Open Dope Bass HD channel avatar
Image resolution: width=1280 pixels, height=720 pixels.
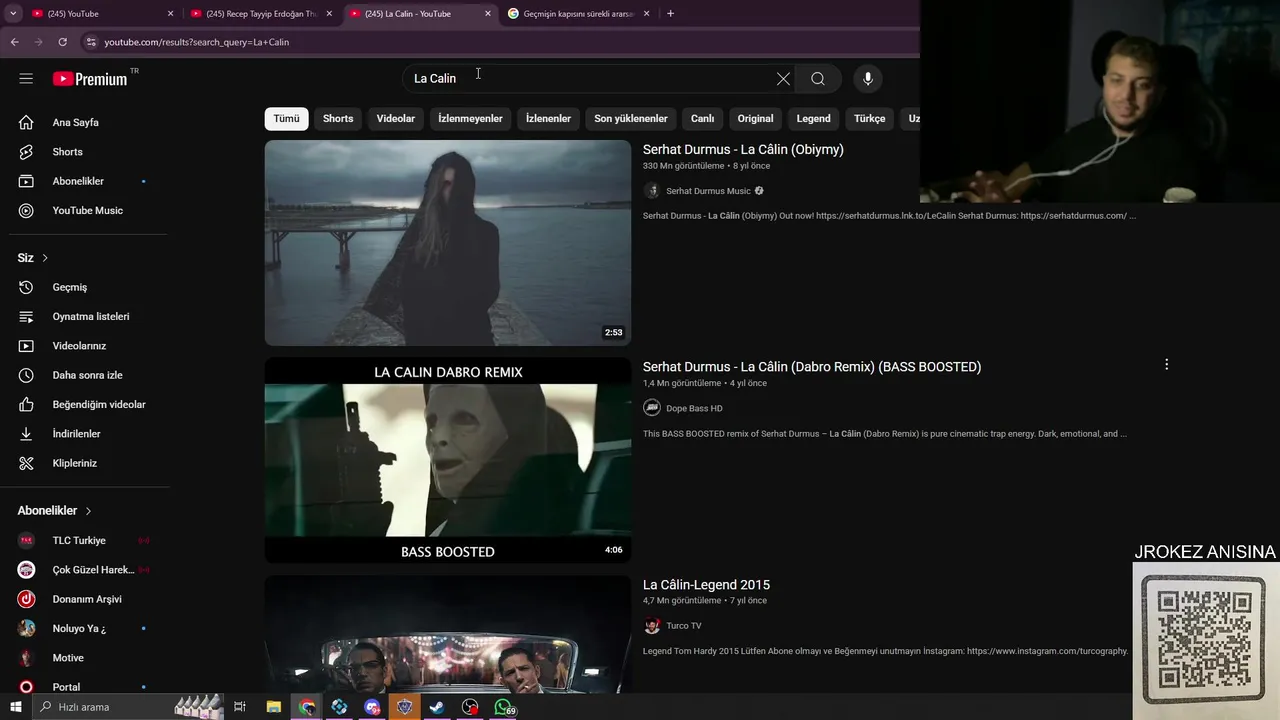tap(652, 408)
